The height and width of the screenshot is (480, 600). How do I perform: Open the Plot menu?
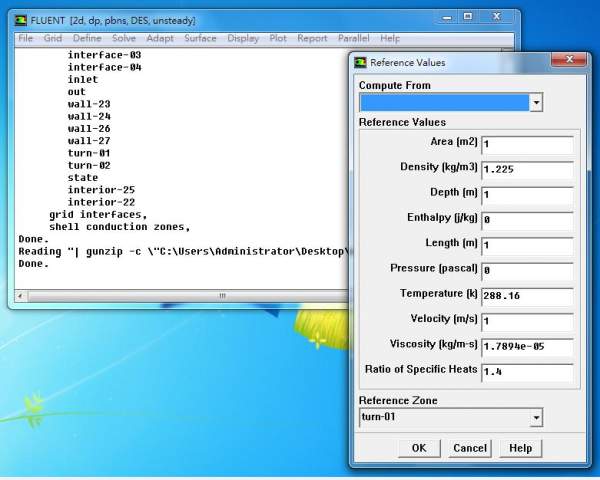tap(278, 38)
